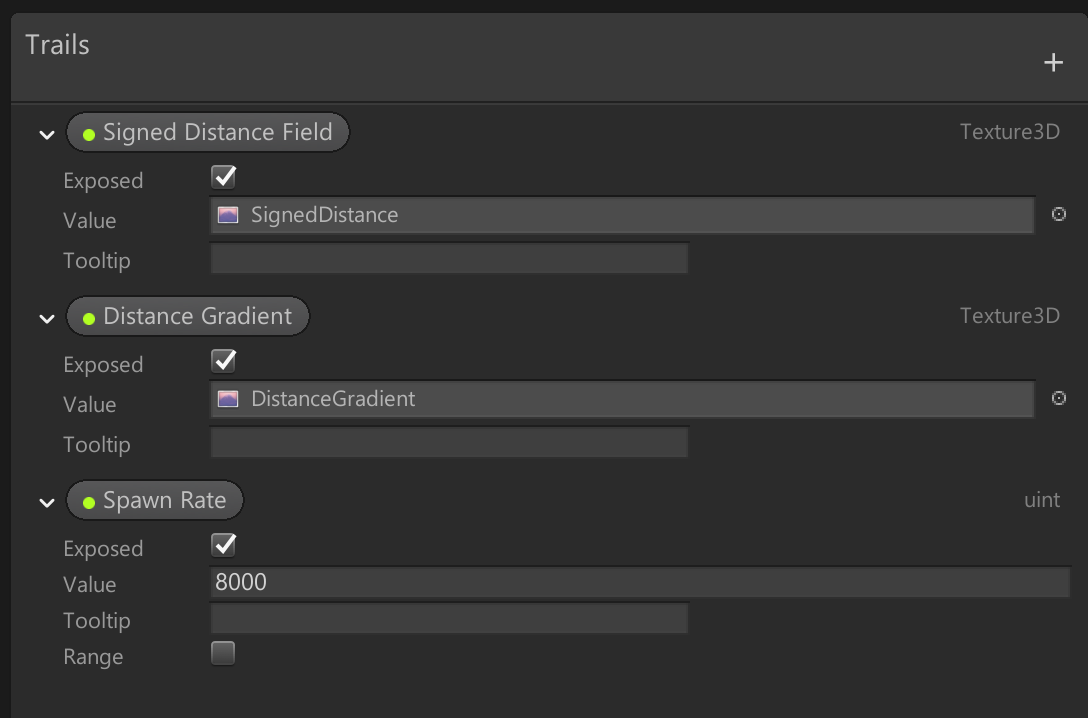
Task: Click Tooltip field under Distance Gradient
Action: 449,443
